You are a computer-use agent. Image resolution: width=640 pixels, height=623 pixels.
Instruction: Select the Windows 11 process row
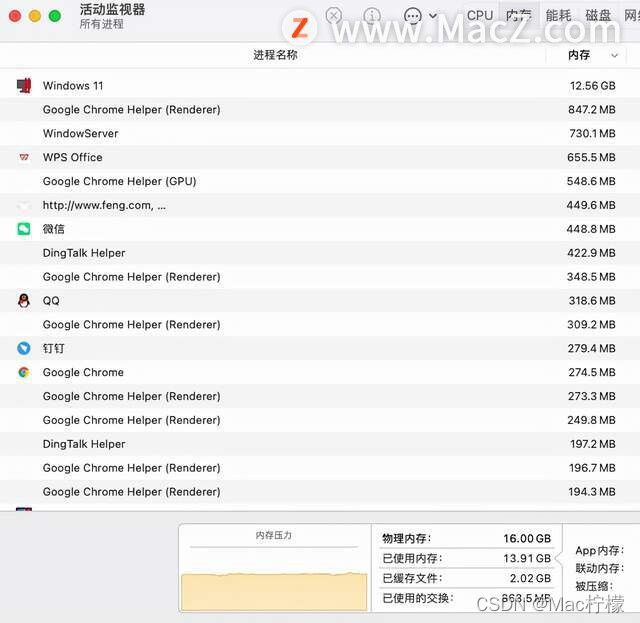pyautogui.click(x=320, y=86)
